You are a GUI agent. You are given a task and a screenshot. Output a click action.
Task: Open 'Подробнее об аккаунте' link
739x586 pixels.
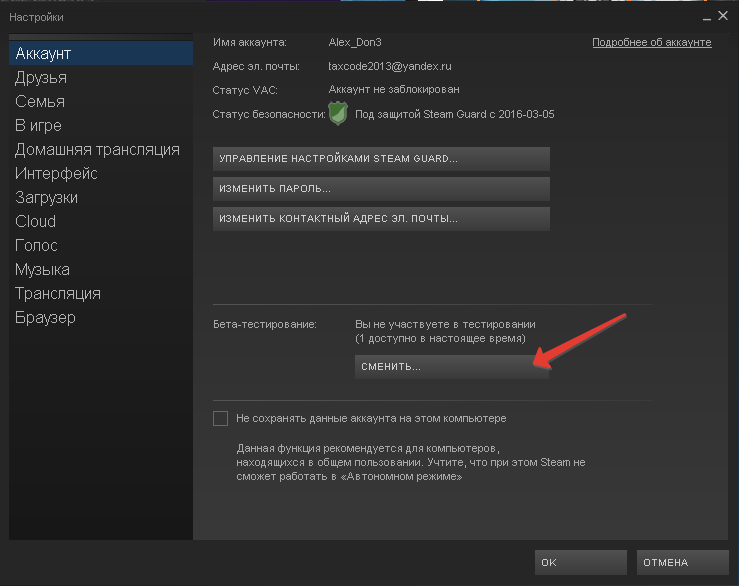tap(651, 42)
